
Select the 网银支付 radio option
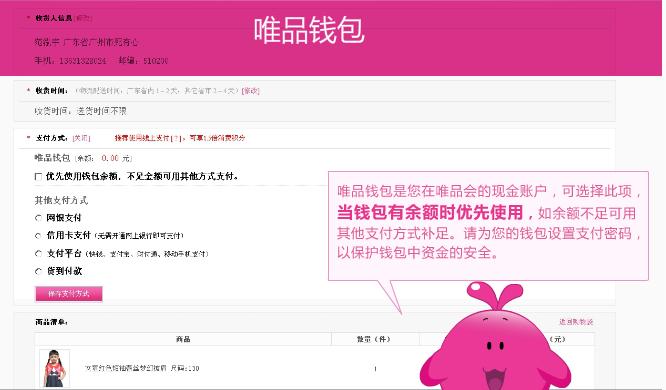(x=38, y=218)
